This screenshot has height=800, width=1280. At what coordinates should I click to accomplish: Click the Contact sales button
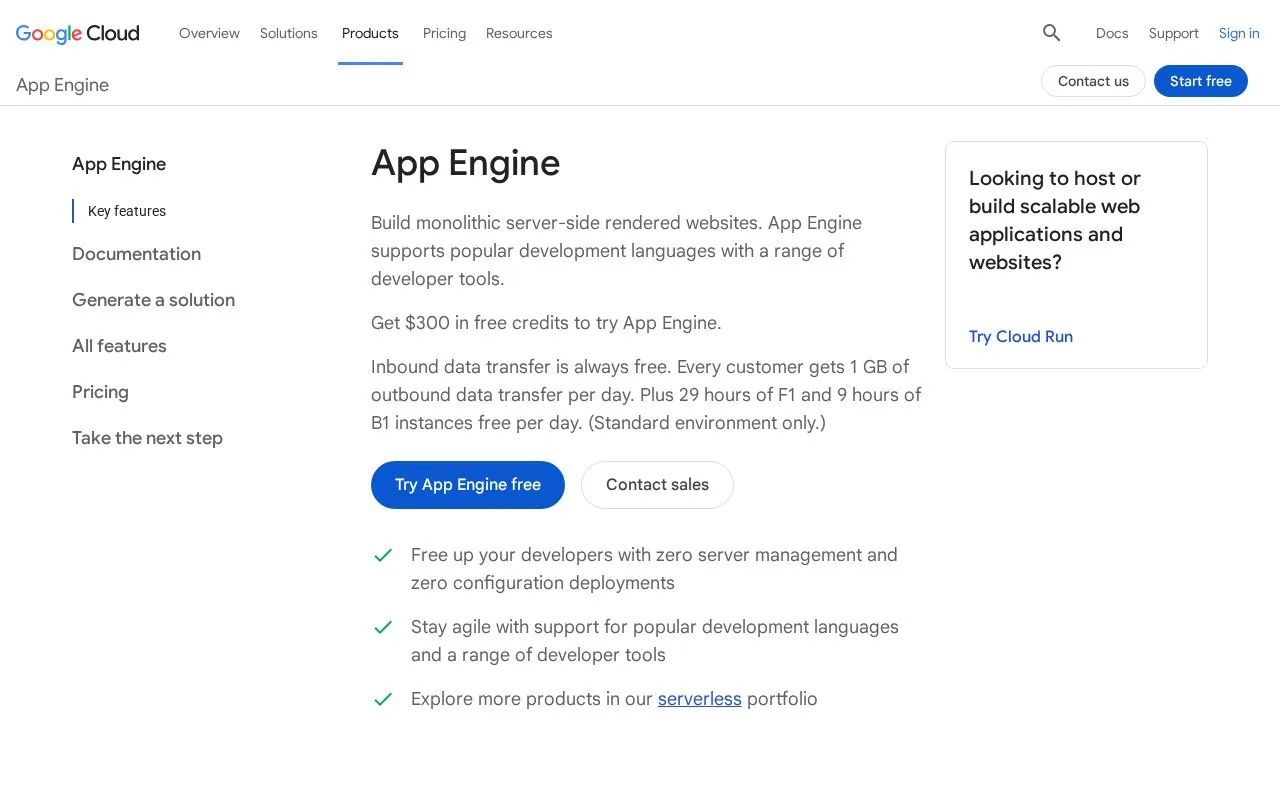(657, 485)
